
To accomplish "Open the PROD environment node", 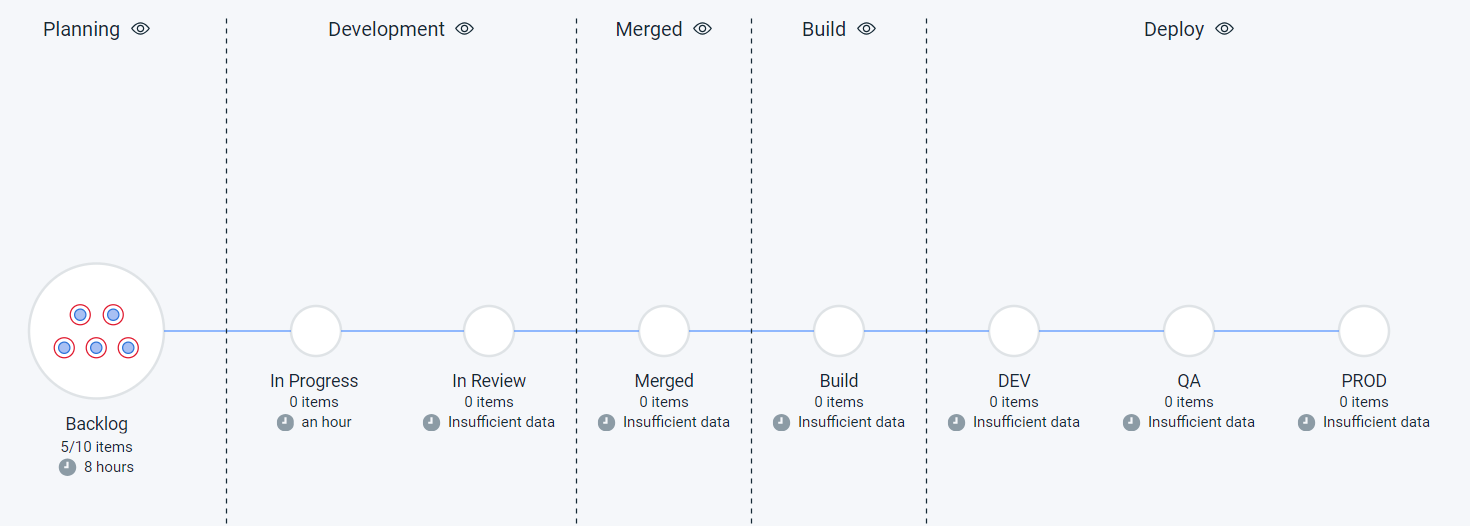I will click(1364, 331).
